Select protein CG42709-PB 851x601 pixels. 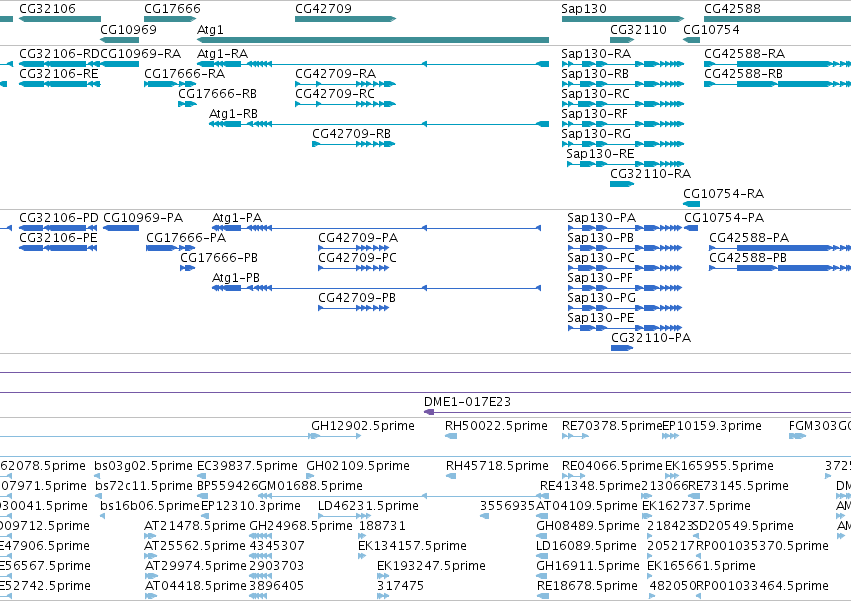coord(353,308)
